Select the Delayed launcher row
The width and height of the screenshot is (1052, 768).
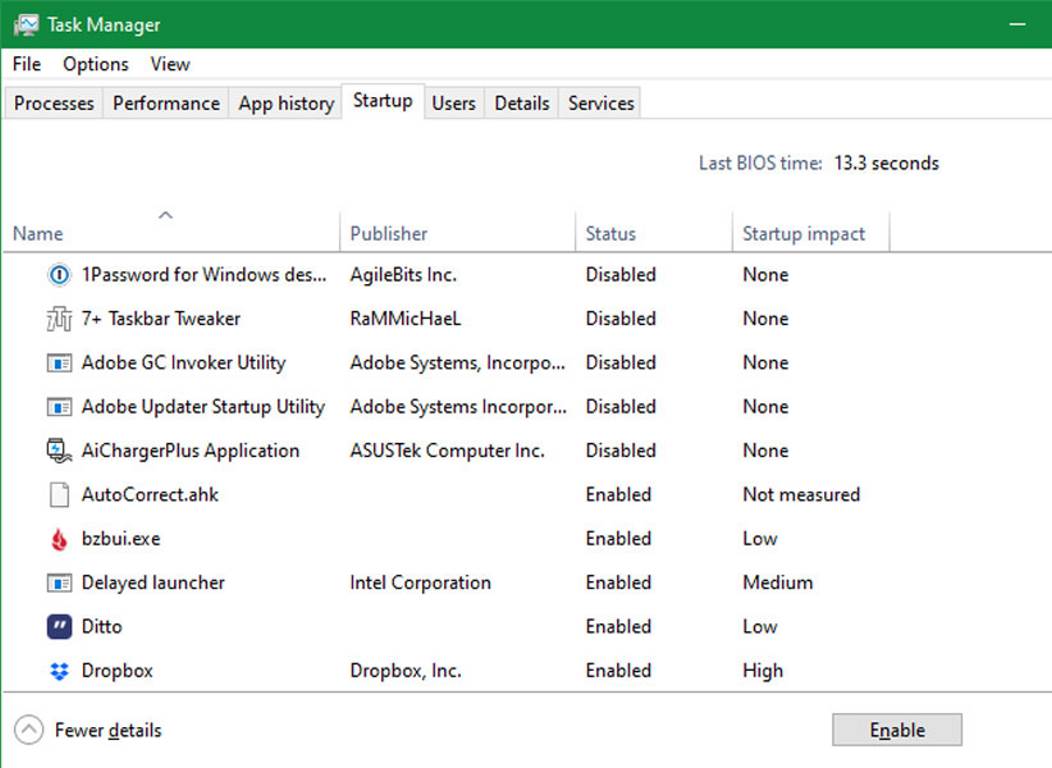[x=153, y=583]
